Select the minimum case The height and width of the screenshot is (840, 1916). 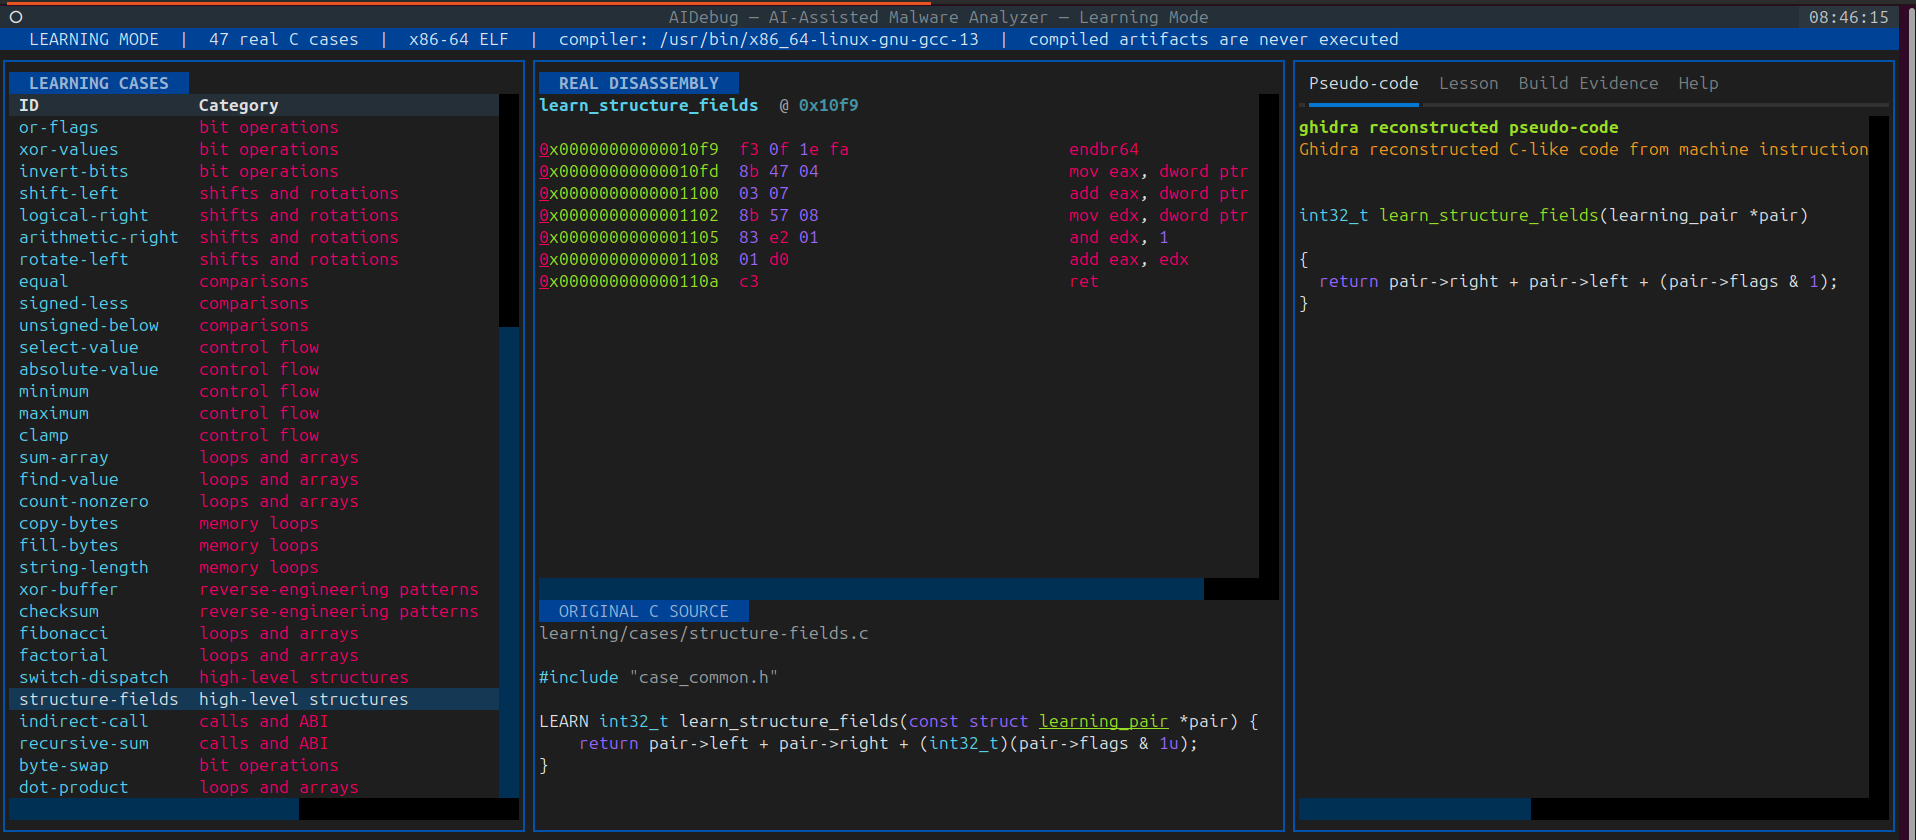(x=254, y=391)
